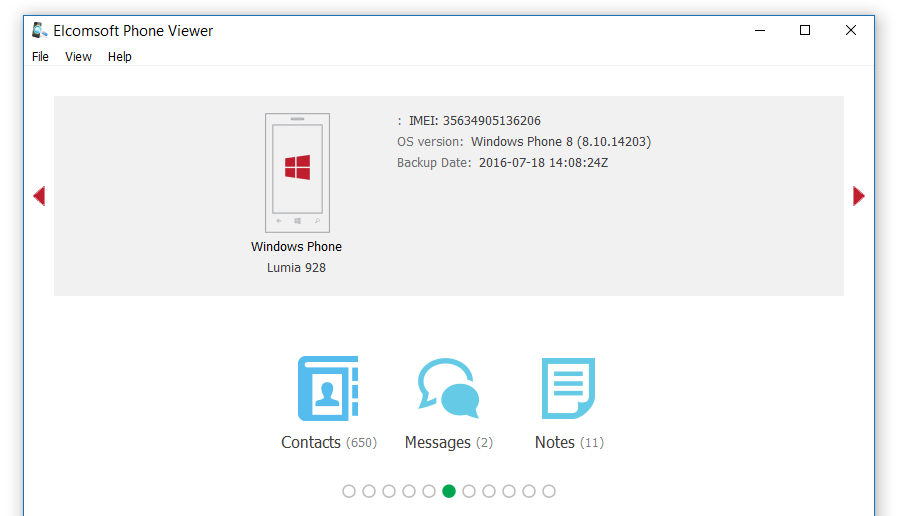Select the eighth page indicator dot
Screen dimensions: 897x516
(x=489, y=491)
